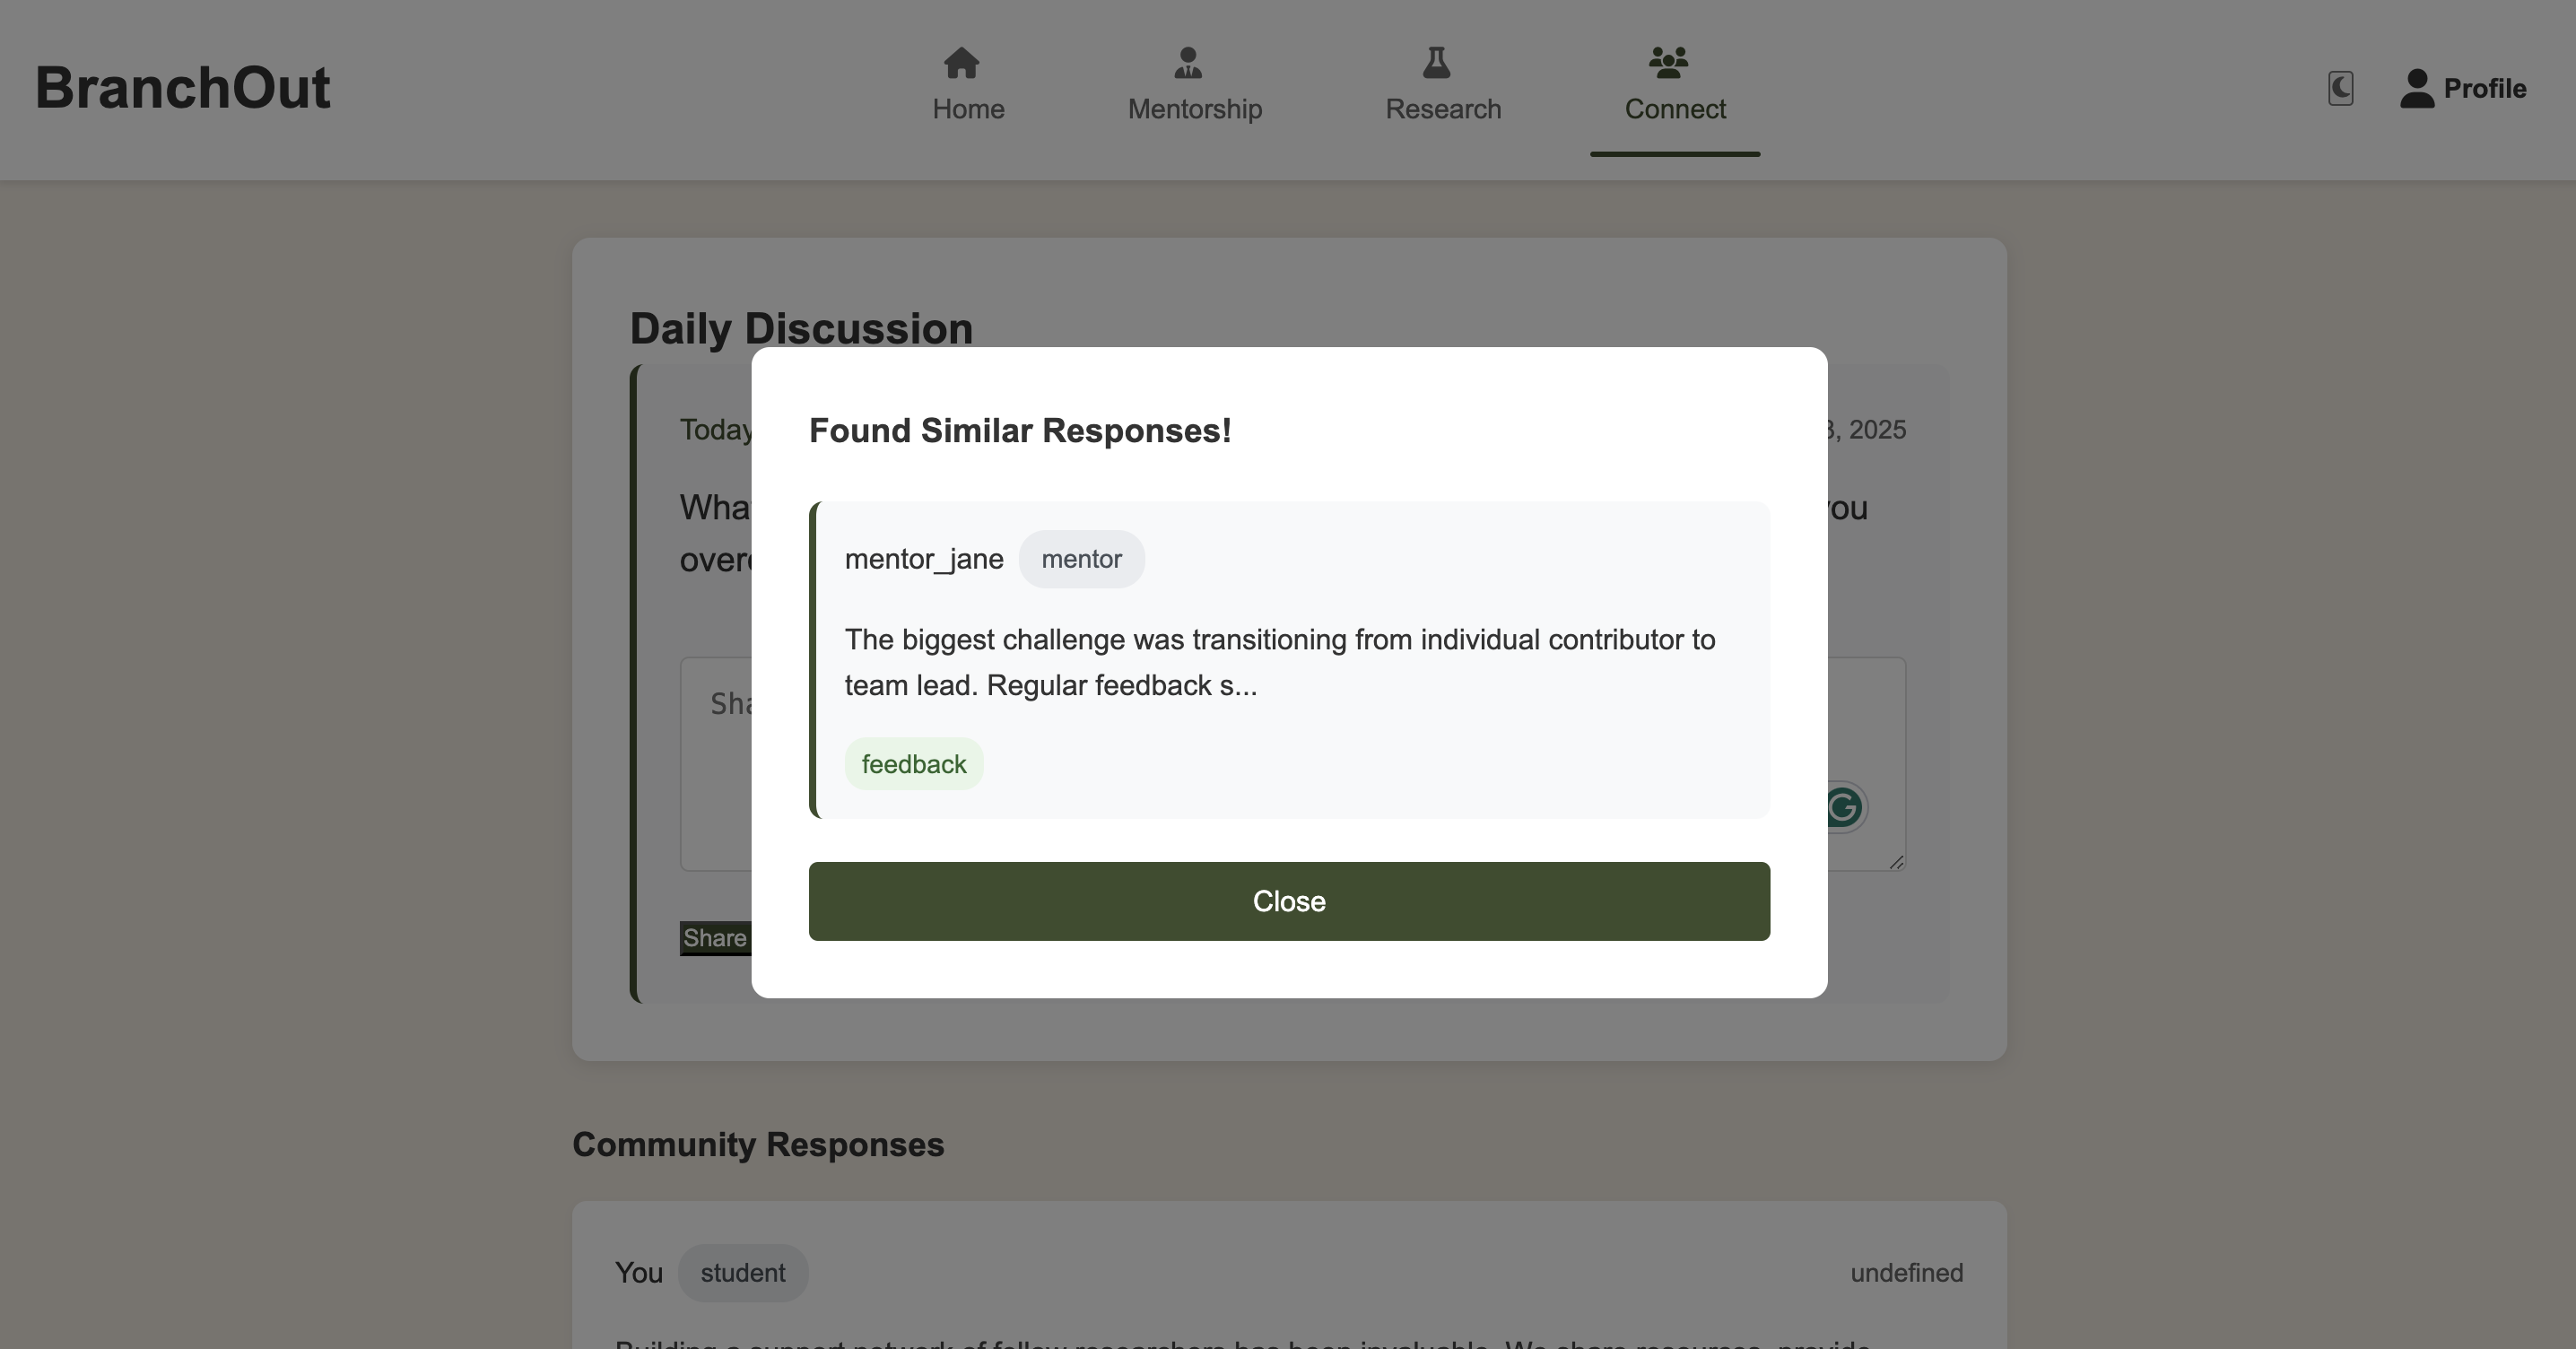Open the Mentorship navigation label
This screenshot has height=1349, width=2576.
[x=1194, y=109]
